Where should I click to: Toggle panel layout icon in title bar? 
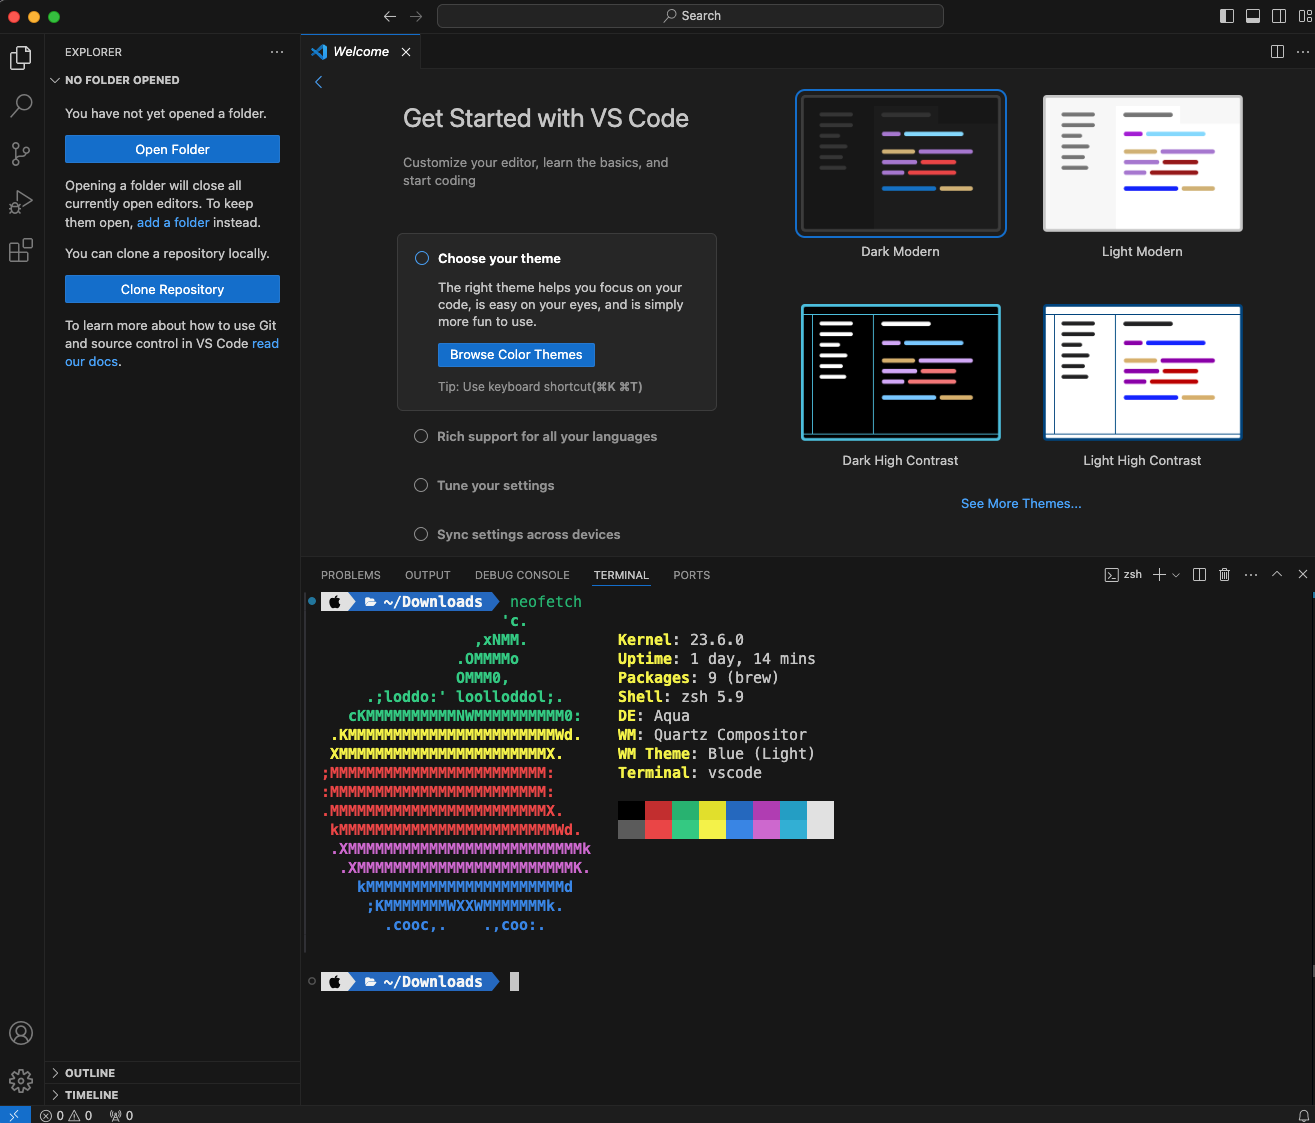coord(1253,16)
